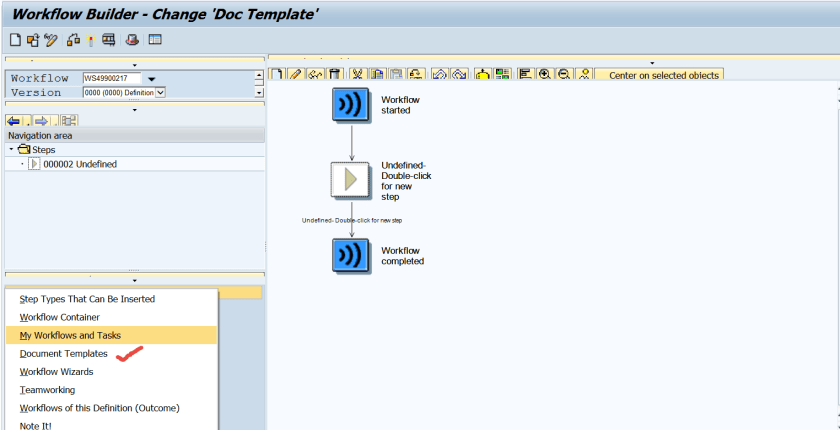Viewport: 840px width, 430px height.
Task: Click the scissors Cut icon
Action: click(358, 74)
